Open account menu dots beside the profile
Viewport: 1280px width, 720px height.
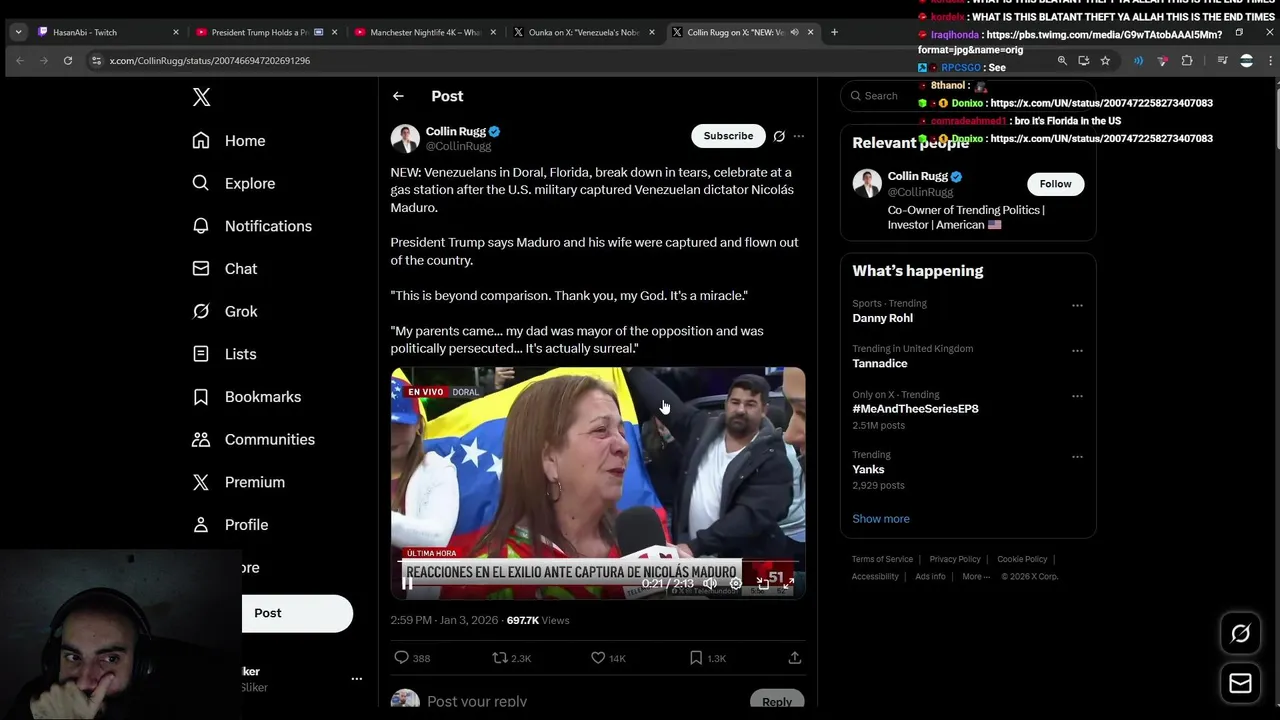point(356,679)
